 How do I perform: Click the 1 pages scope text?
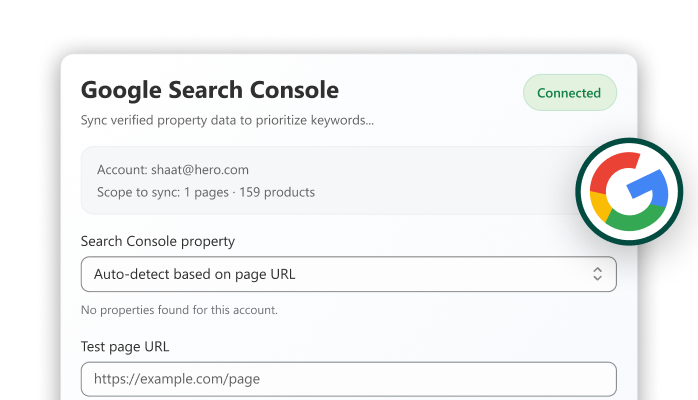(206, 192)
